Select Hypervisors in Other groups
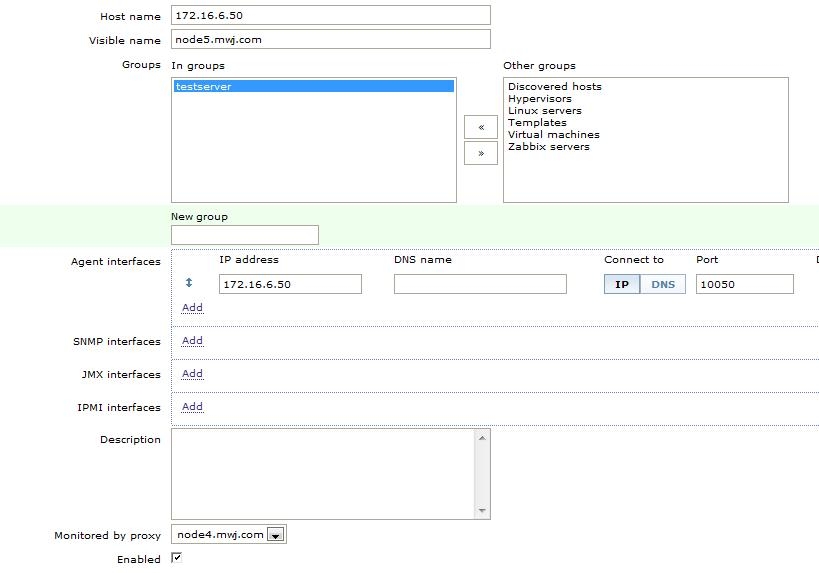Screen dimensions: 819x573 [x=540, y=98]
